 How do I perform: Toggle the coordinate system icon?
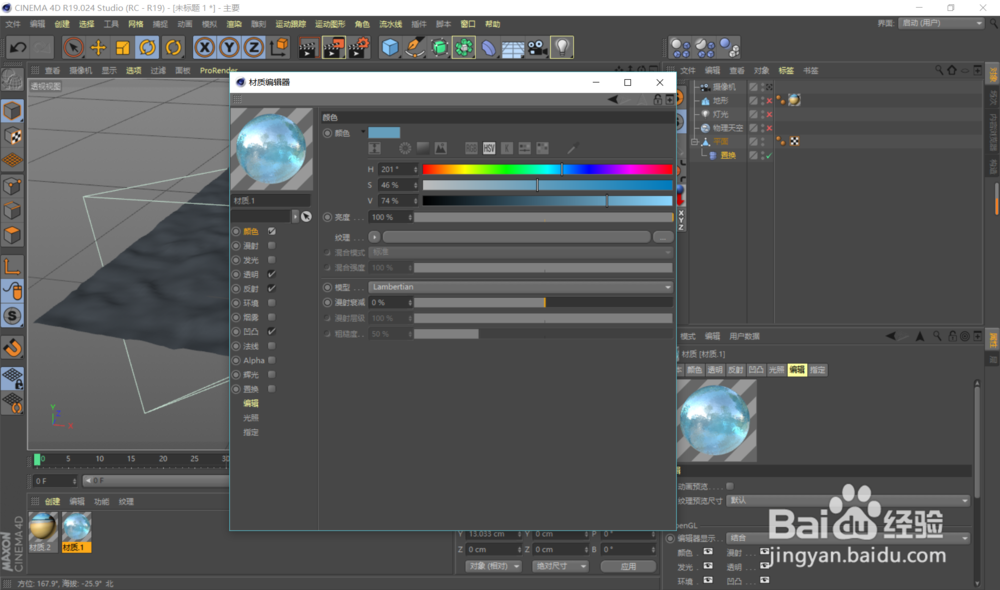coord(279,47)
